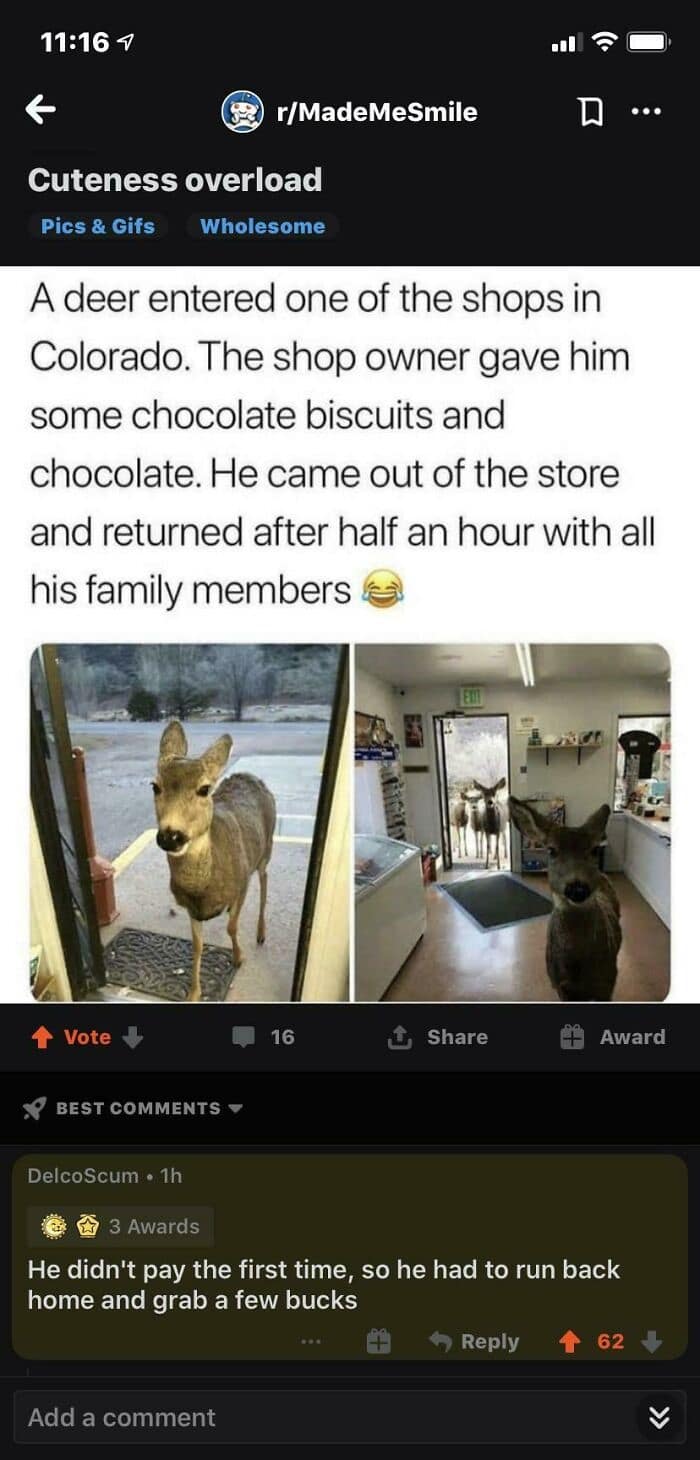Downvote DelcoScum's comment
Screen dimensions: 700x1460
click(x=652, y=1342)
